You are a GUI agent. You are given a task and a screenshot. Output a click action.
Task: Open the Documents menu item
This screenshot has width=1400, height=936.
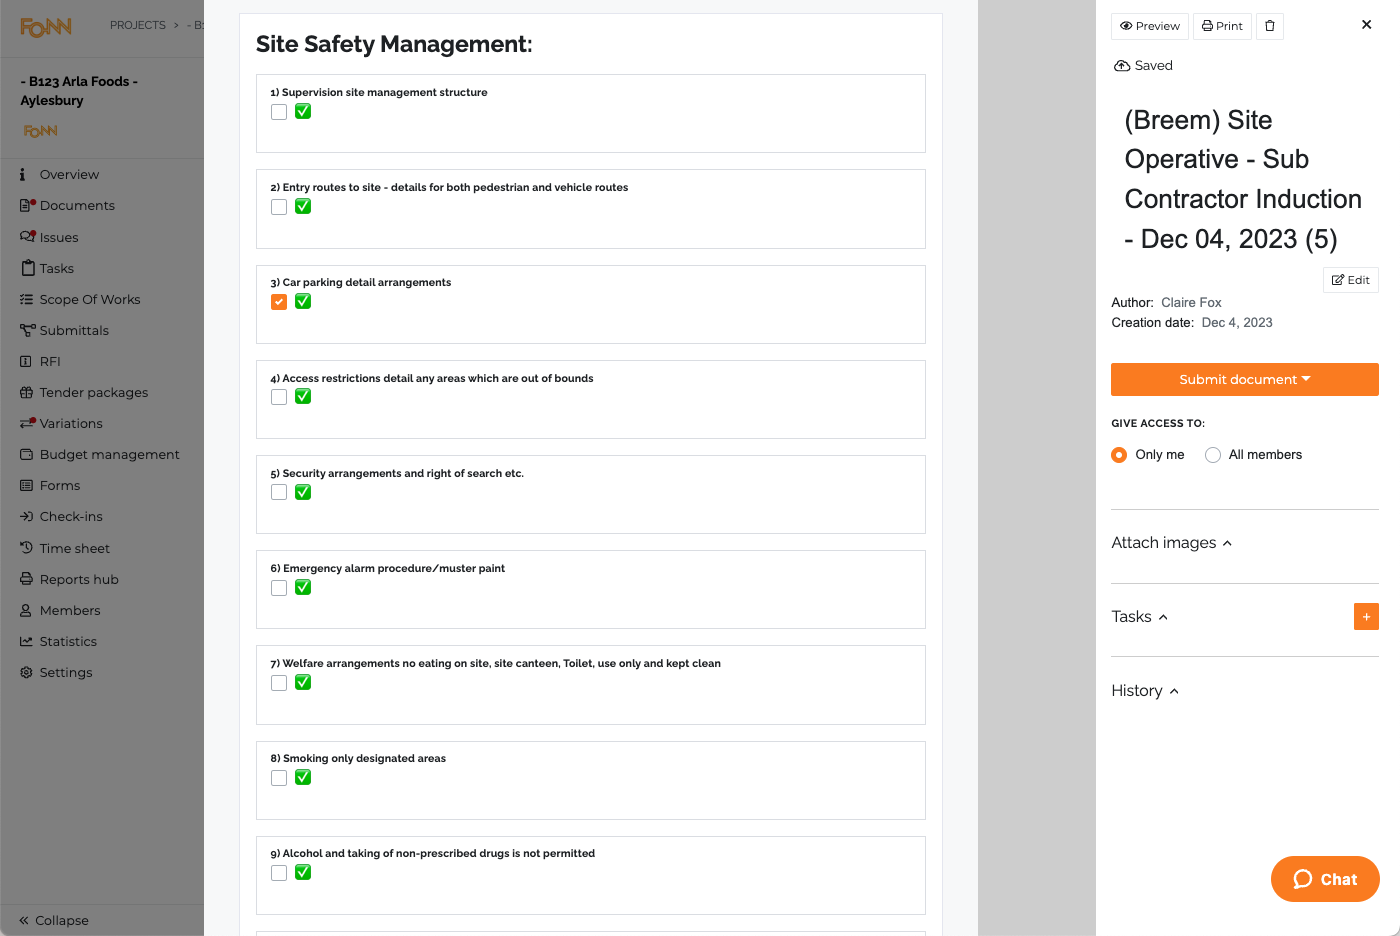point(77,205)
